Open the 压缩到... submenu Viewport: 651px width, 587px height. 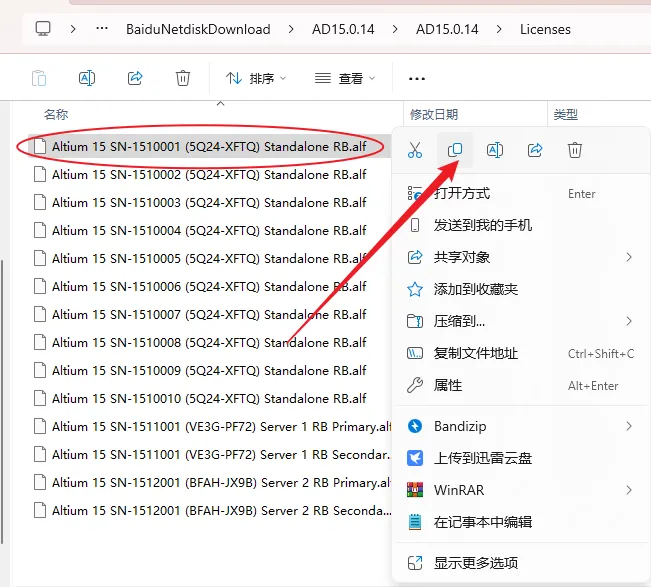tap(521, 321)
